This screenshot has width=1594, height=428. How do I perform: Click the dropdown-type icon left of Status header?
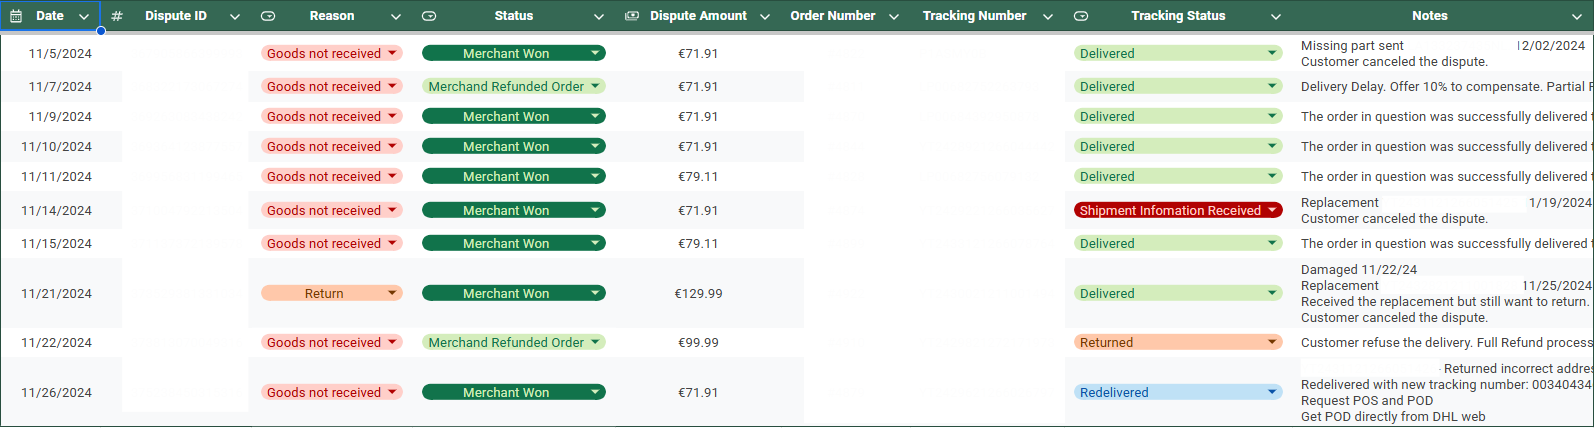(429, 16)
